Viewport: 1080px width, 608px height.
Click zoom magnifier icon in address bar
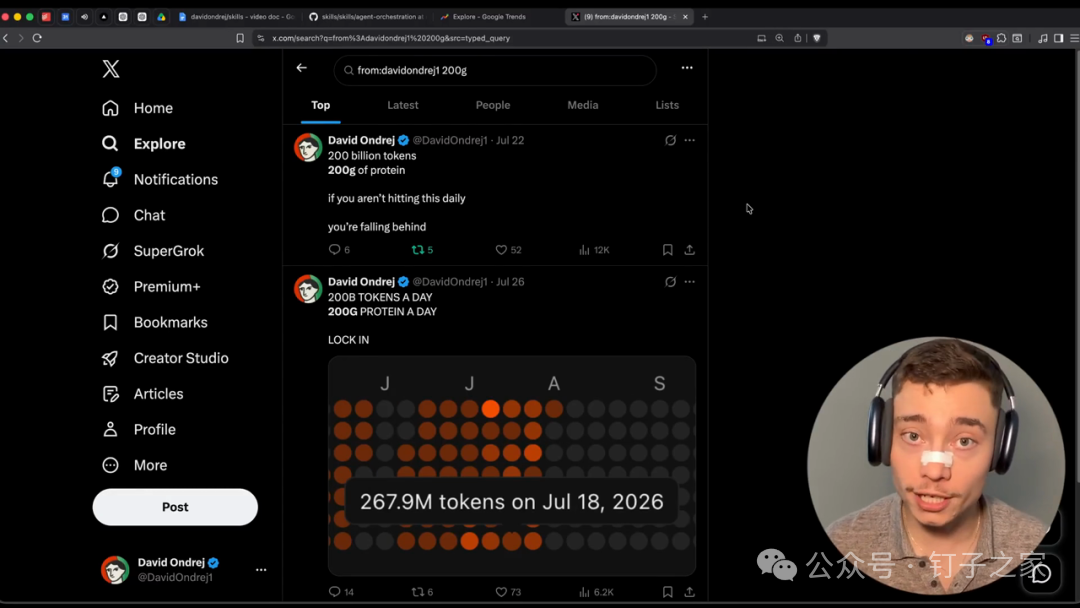click(x=780, y=38)
